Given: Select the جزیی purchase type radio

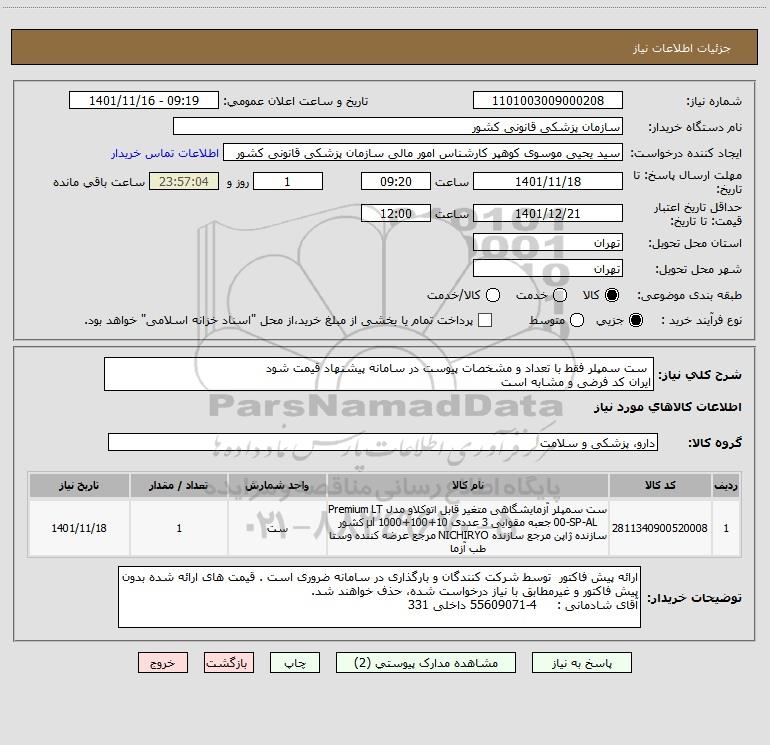Looking at the screenshot, I should coord(636,320).
